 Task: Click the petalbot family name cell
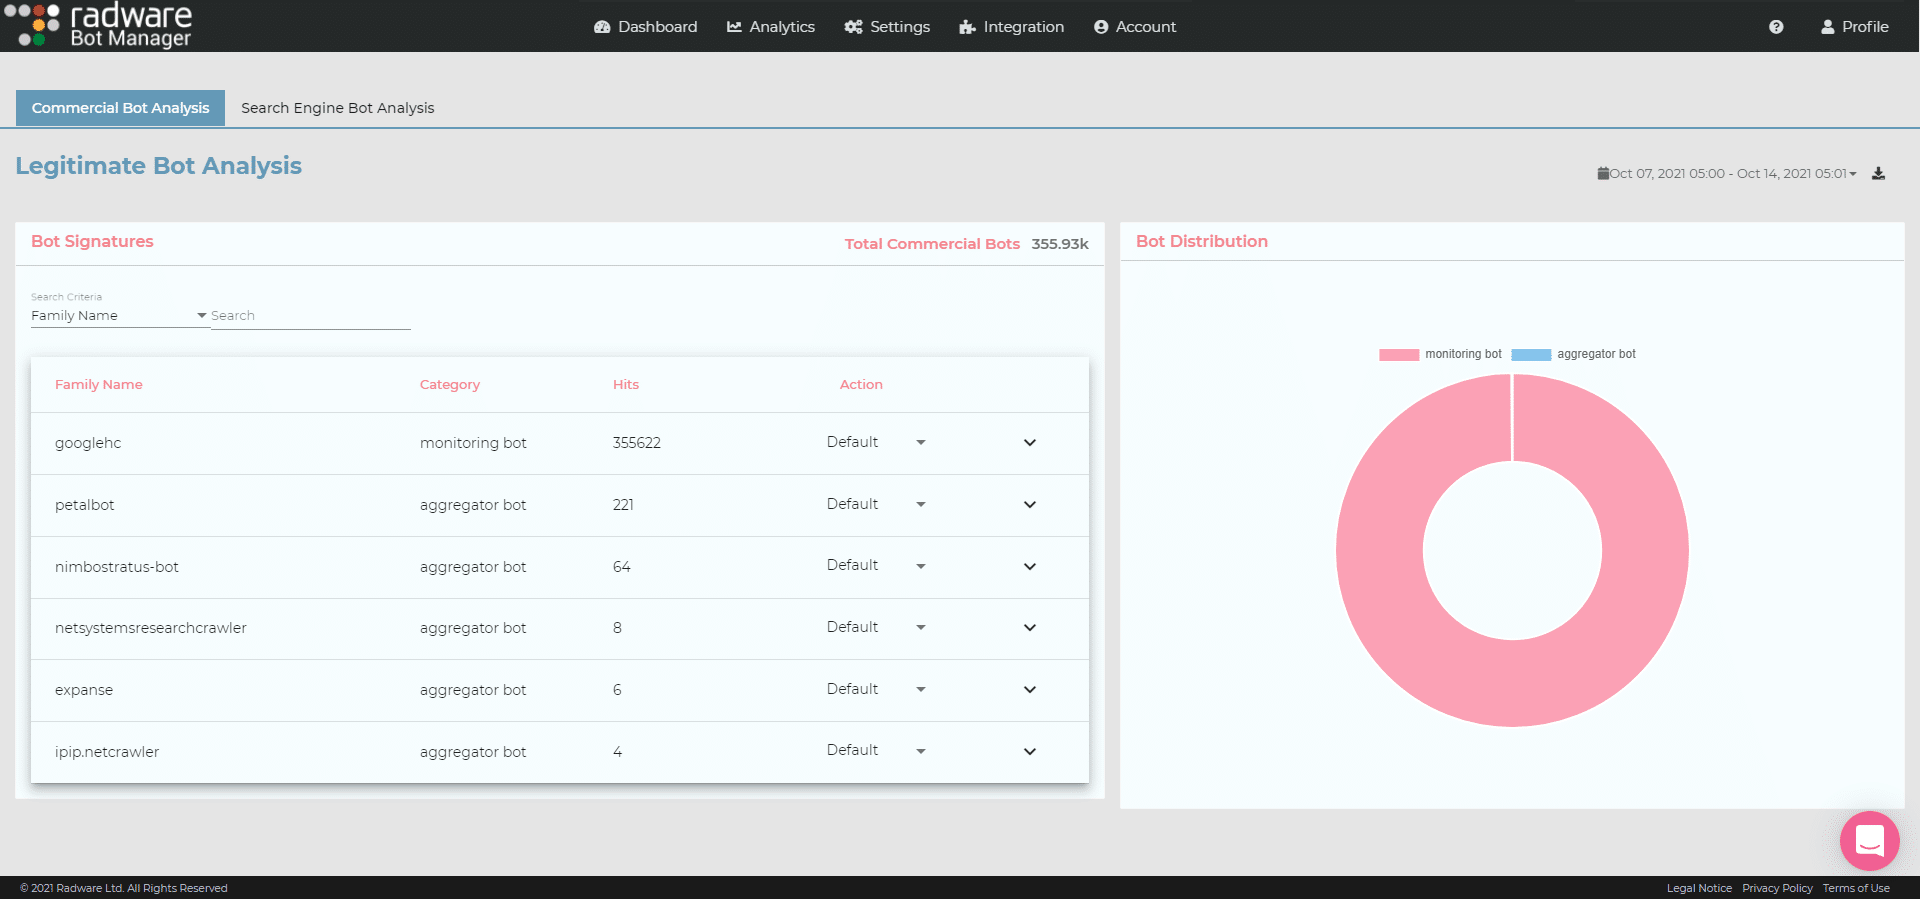pos(85,505)
